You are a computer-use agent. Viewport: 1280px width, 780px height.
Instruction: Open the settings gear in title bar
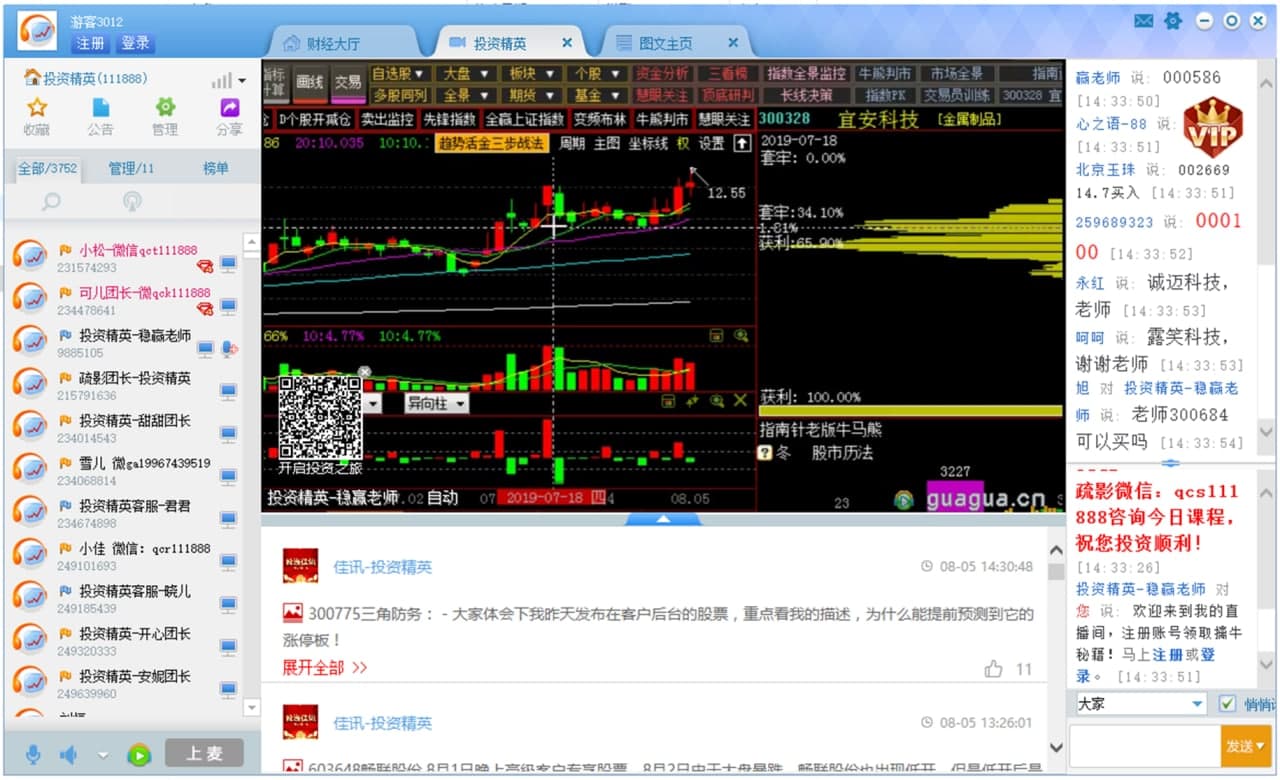pos(1173,21)
